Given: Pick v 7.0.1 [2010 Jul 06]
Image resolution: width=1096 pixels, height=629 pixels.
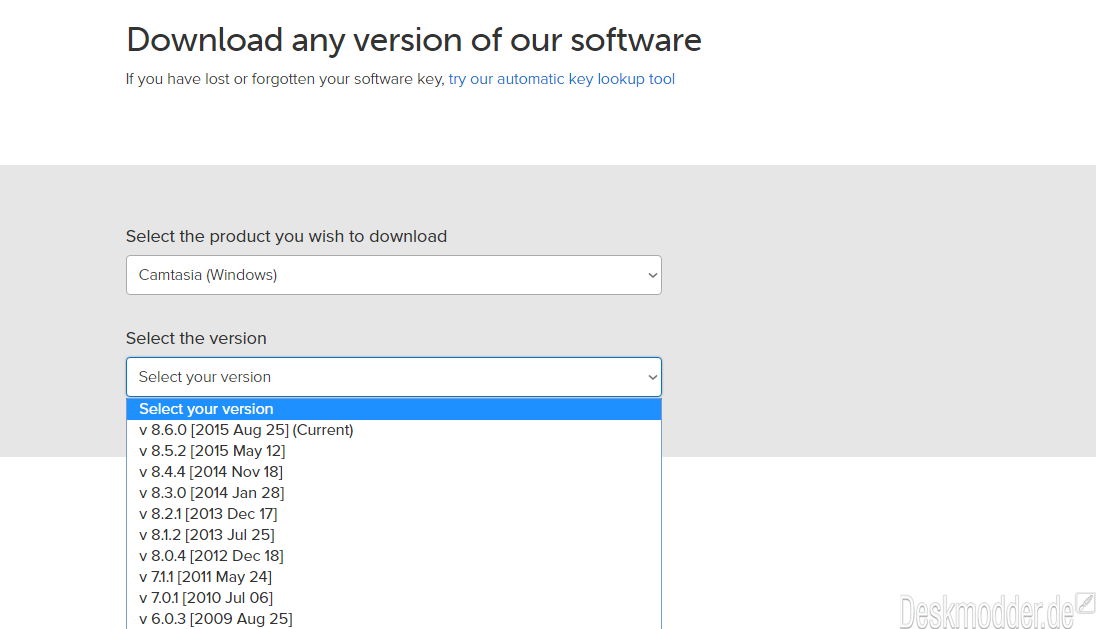Looking at the screenshot, I should [394, 598].
